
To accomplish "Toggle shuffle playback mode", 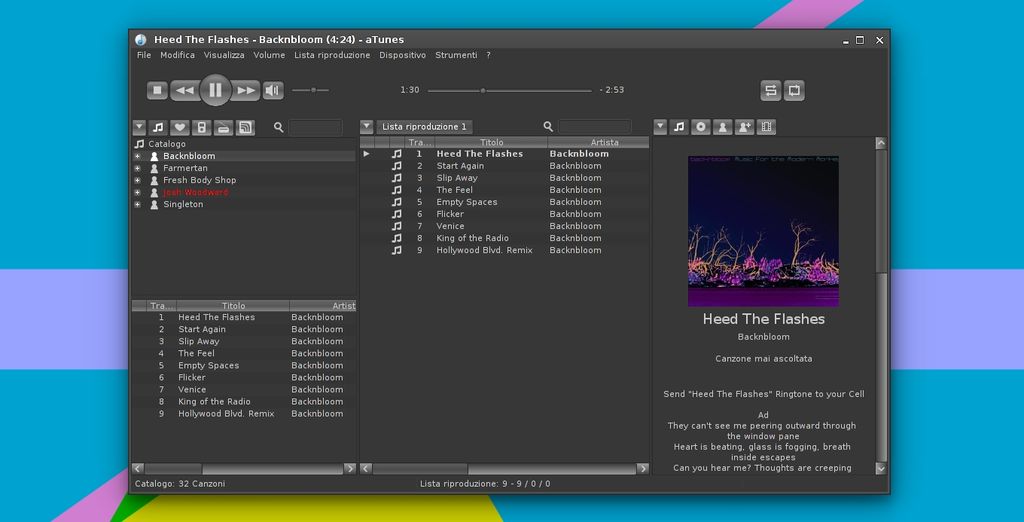I will point(770,90).
